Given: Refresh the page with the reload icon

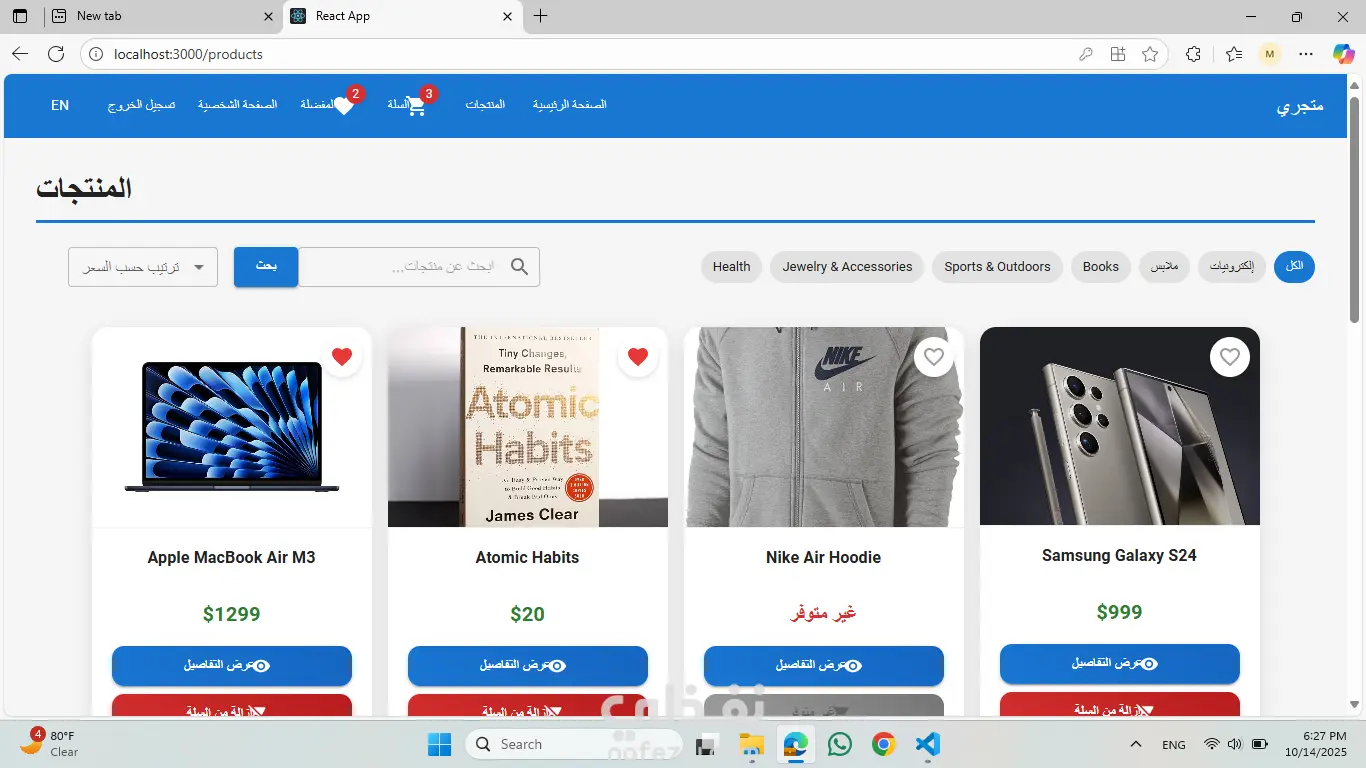Looking at the screenshot, I should click(x=56, y=54).
